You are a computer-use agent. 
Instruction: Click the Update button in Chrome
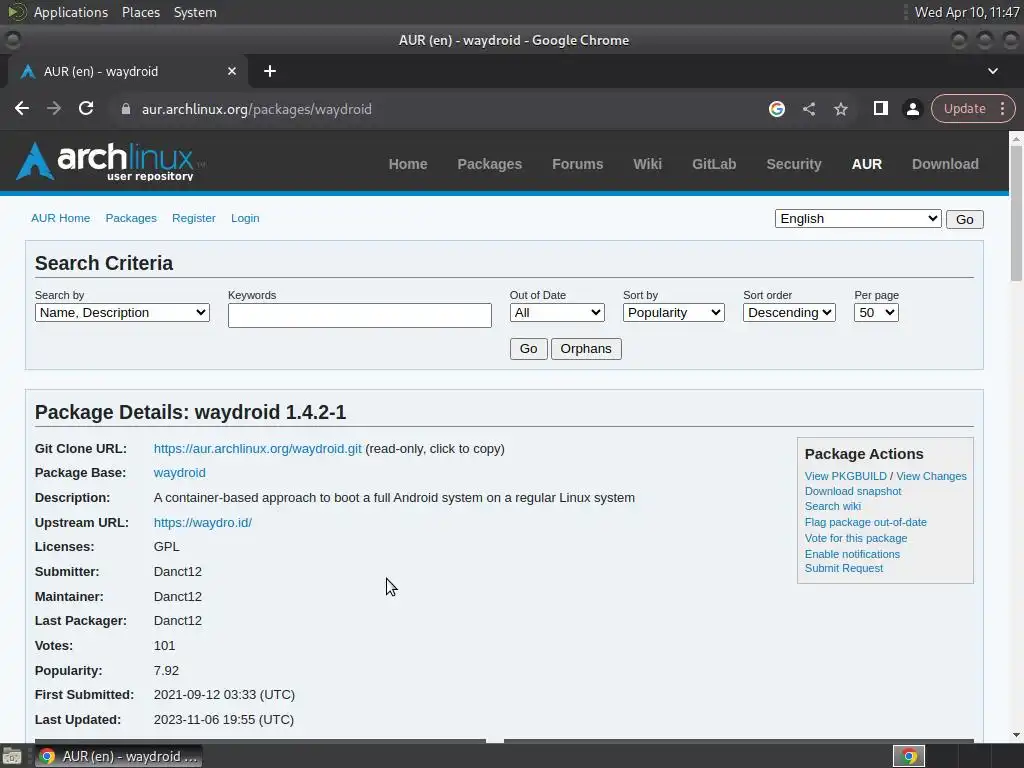tap(964, 108)
